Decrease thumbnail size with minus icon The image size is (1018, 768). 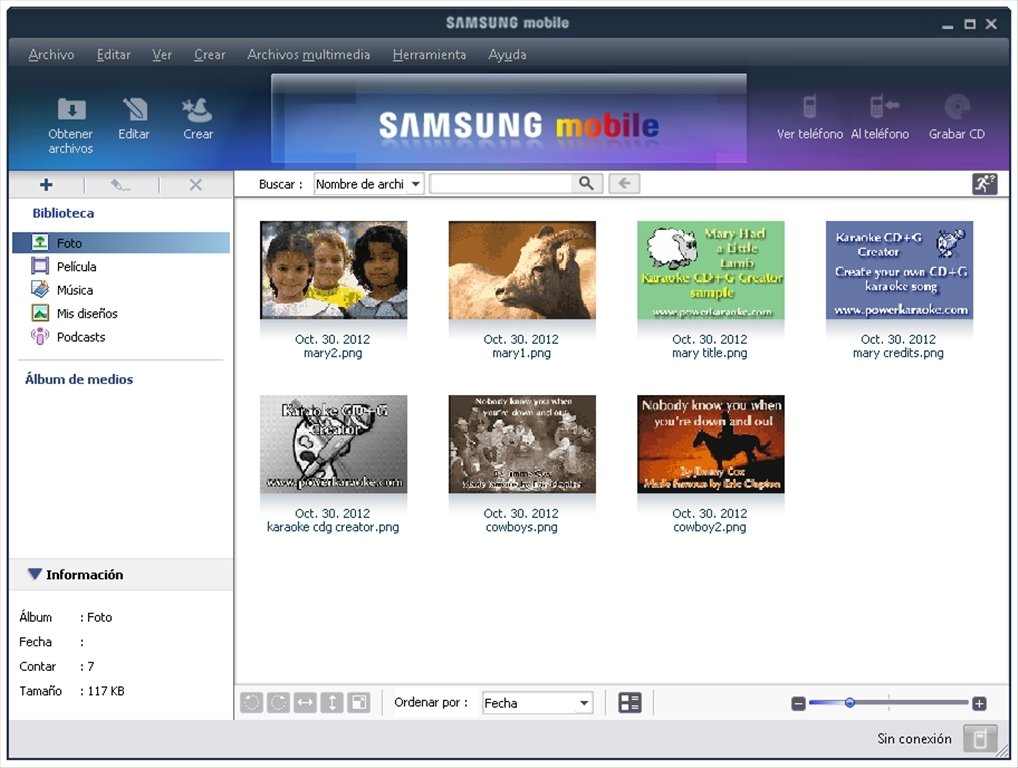point(799,703)
